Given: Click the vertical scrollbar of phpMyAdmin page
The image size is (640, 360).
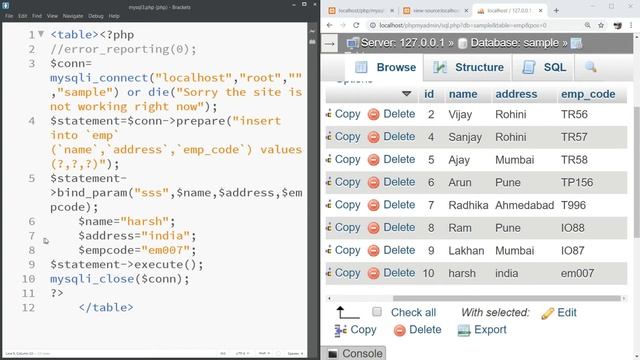Looking at the screenshot, I should 637,171.
